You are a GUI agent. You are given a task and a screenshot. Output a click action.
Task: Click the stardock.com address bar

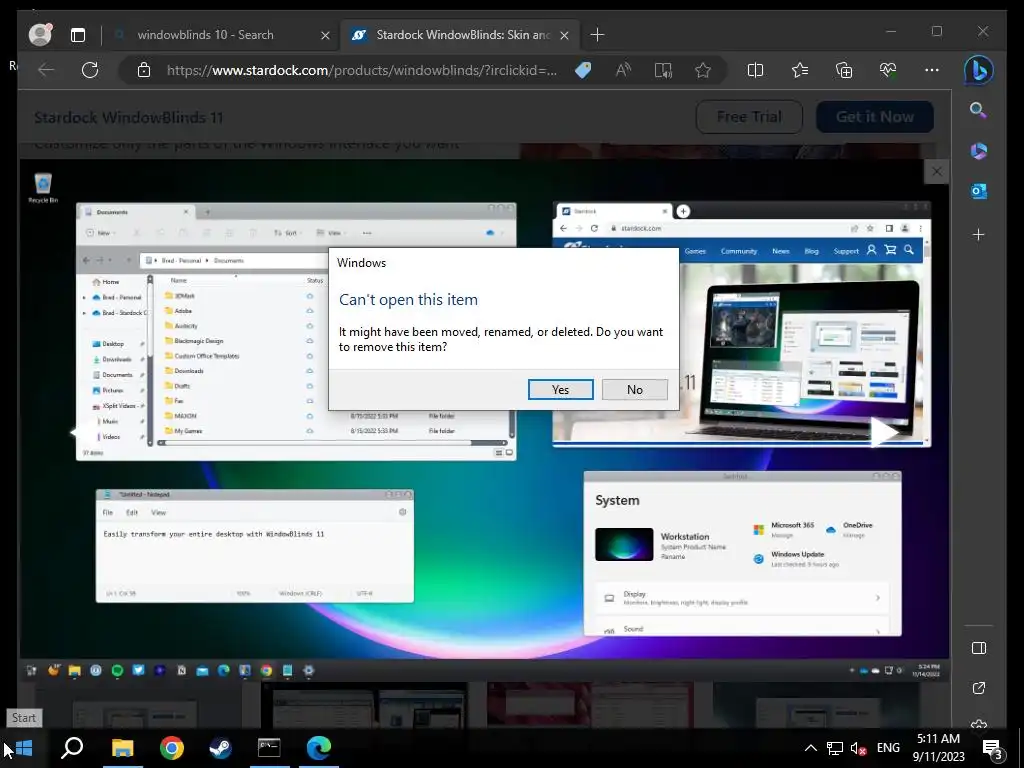click(x=362, y=70)
